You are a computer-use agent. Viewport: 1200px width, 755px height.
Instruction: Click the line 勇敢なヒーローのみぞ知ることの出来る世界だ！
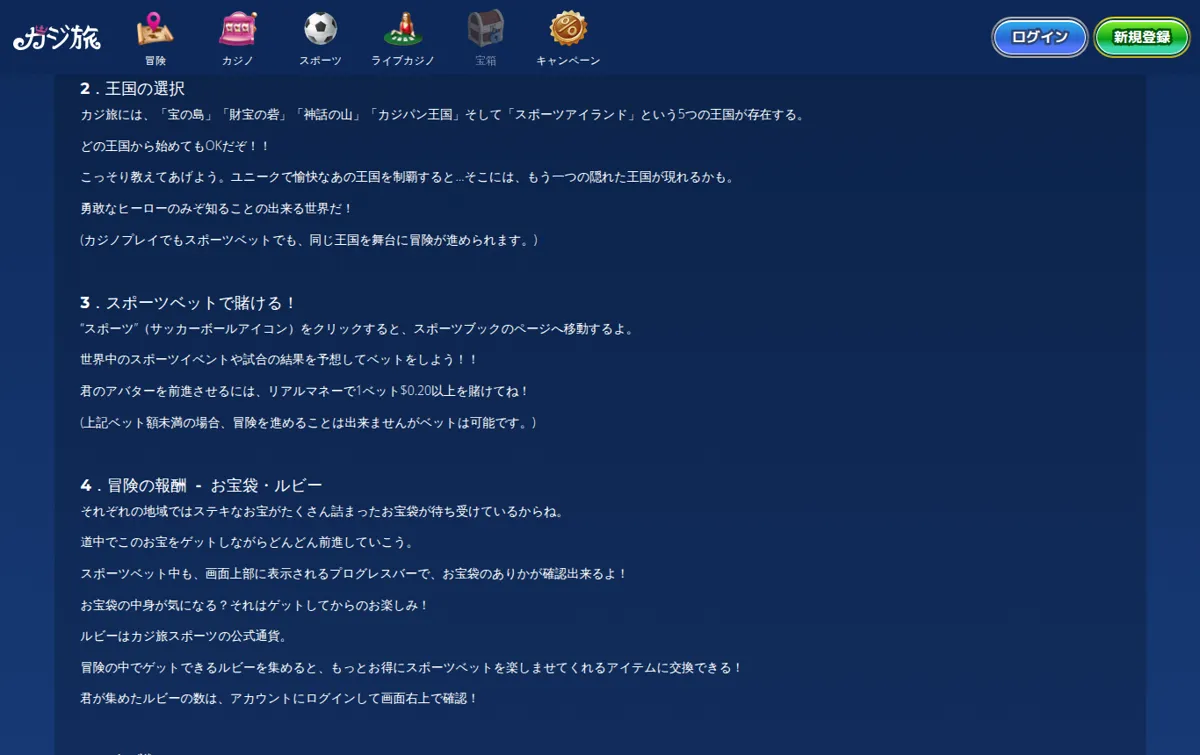(x=217, y=209)
